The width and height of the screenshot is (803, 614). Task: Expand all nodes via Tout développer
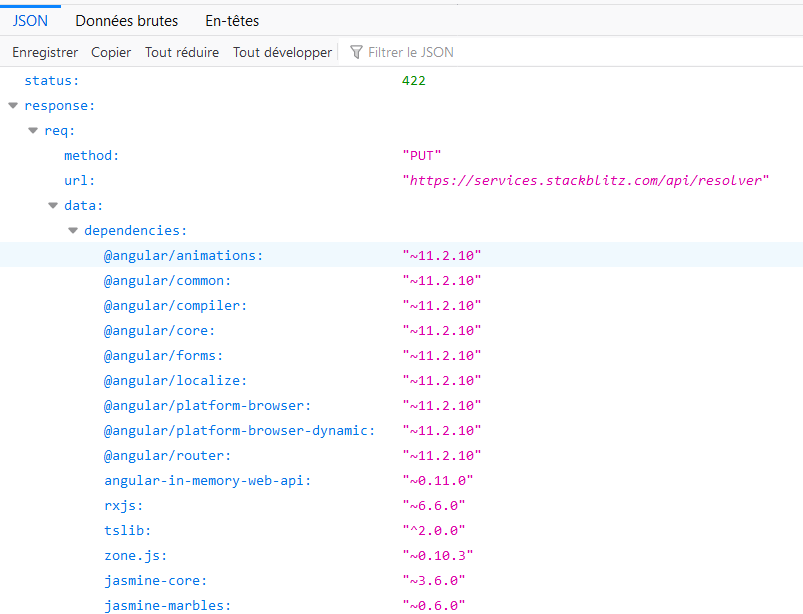pos(282,52)
